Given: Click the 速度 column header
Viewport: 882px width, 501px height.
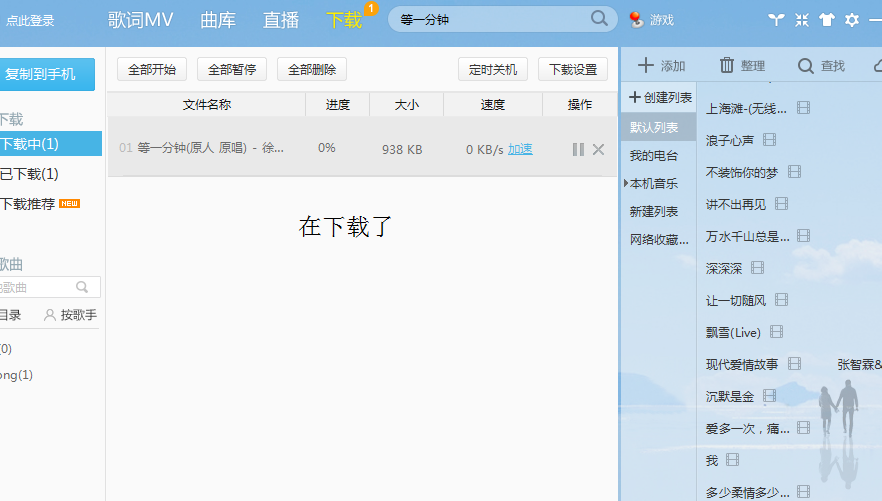Looking at the screenshot, I should click(x=493, y=105).
